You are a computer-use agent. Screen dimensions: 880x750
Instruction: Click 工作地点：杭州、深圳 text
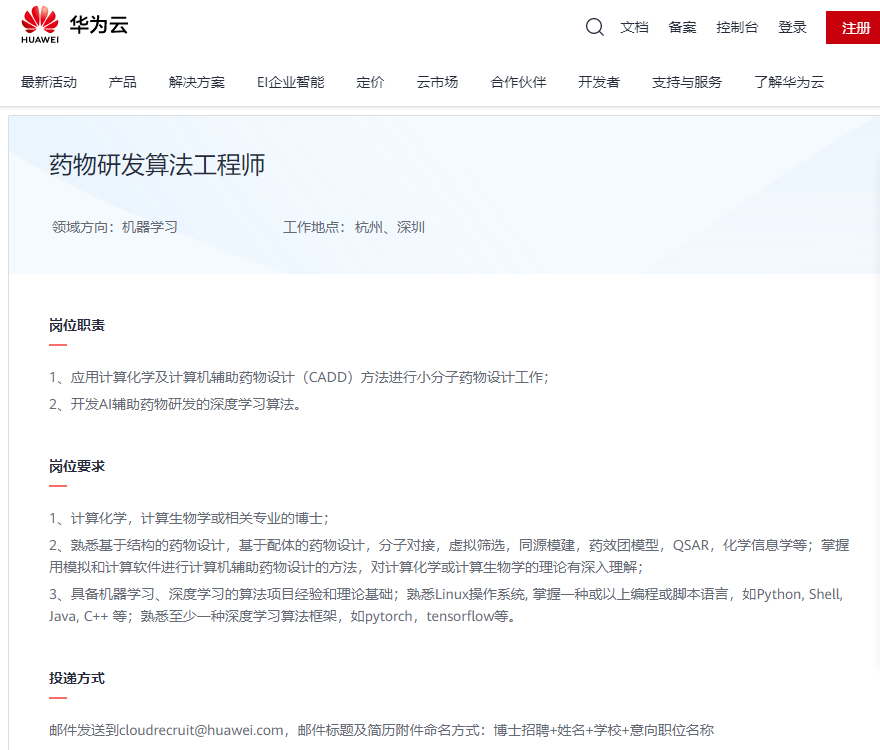point(354,227)
